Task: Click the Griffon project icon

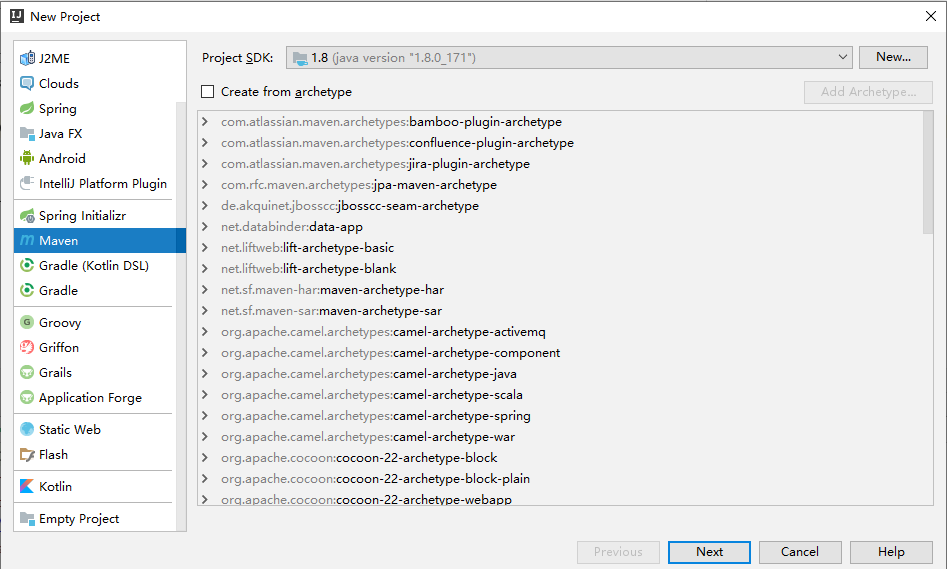Action: click(27, 348)
